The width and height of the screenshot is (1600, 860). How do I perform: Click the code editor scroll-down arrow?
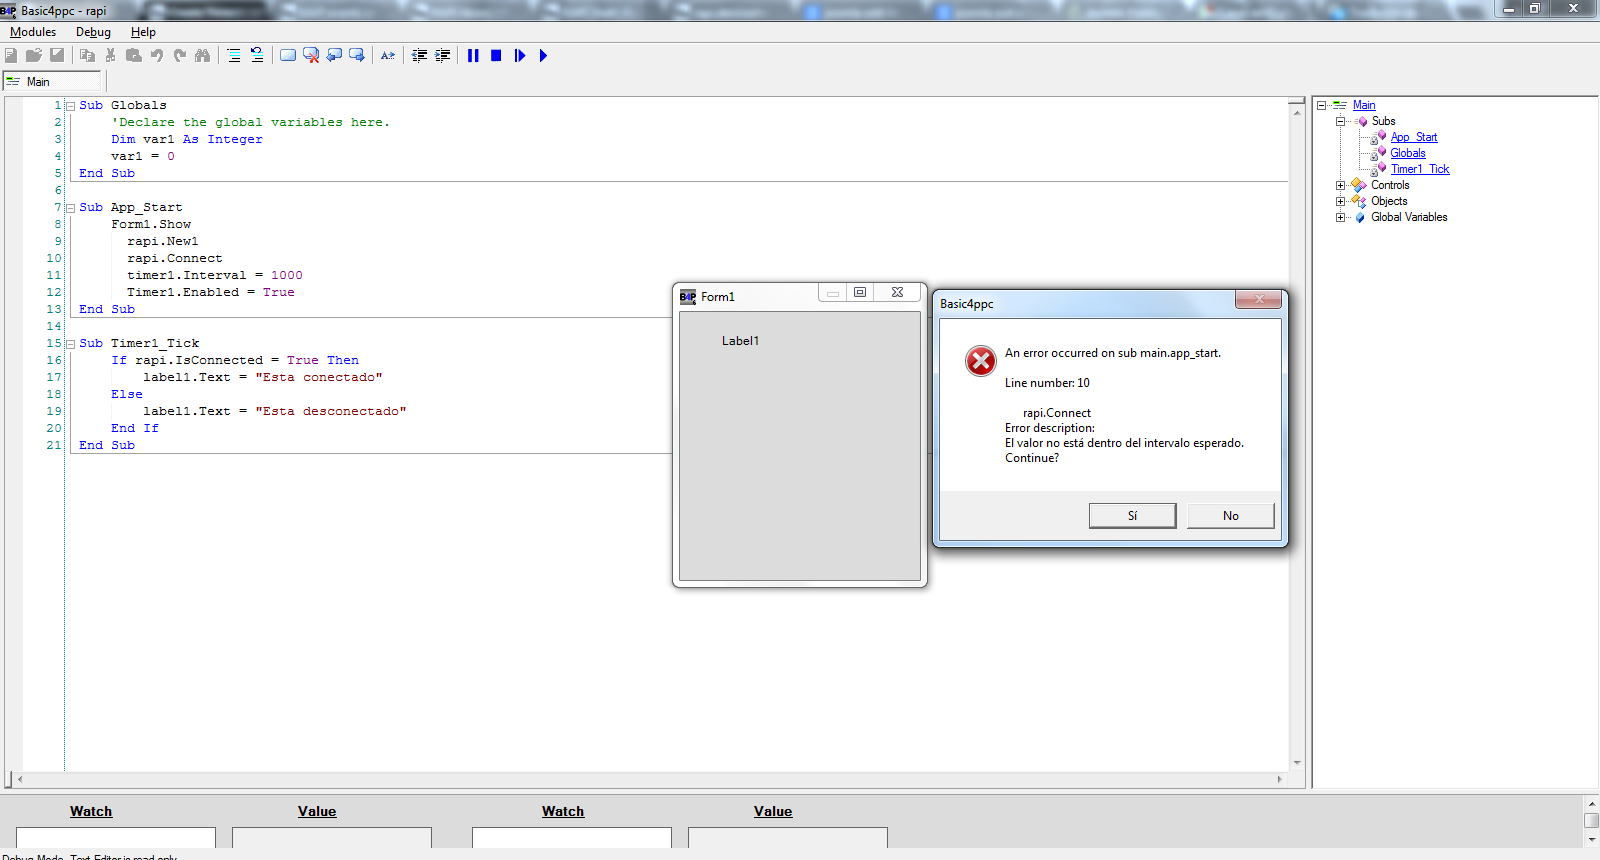point(1297,763)
